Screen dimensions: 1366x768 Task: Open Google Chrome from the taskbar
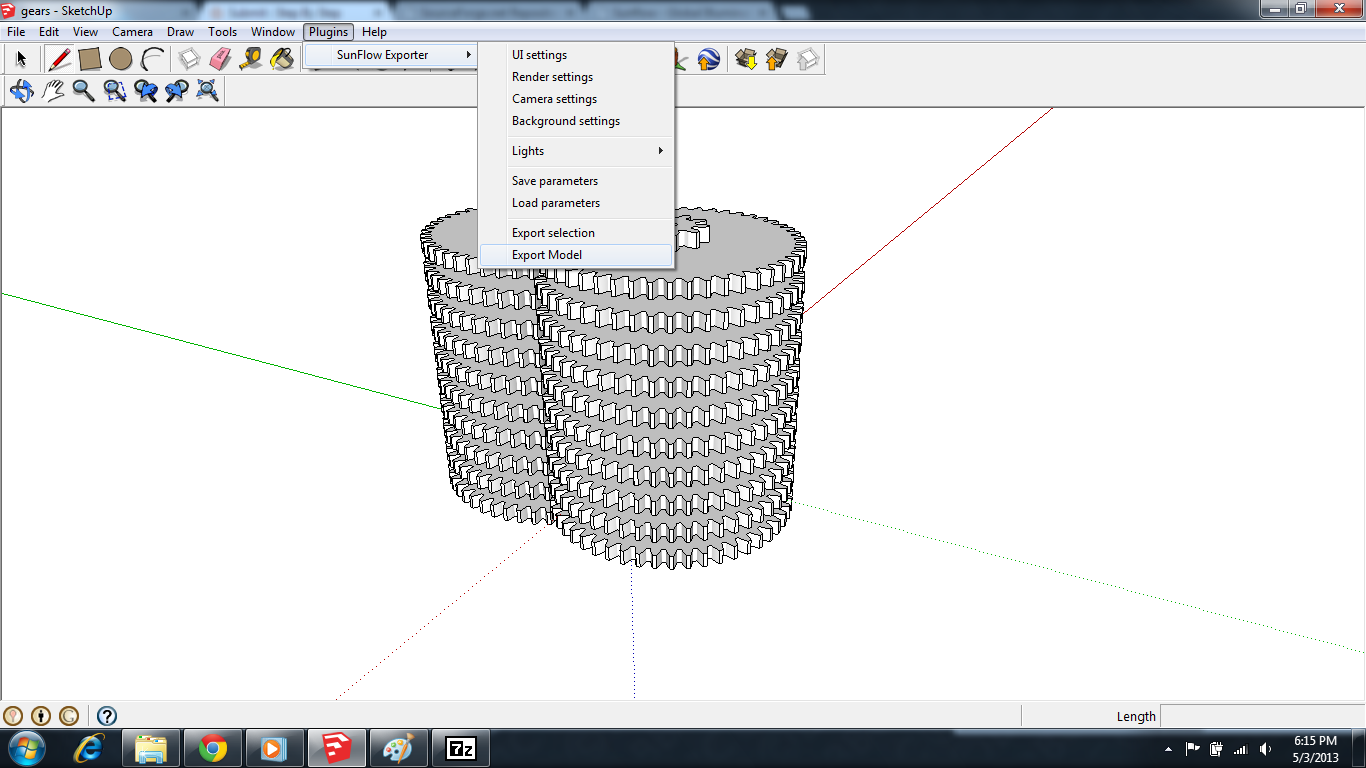pyautogui.click(x=213, y=748)
